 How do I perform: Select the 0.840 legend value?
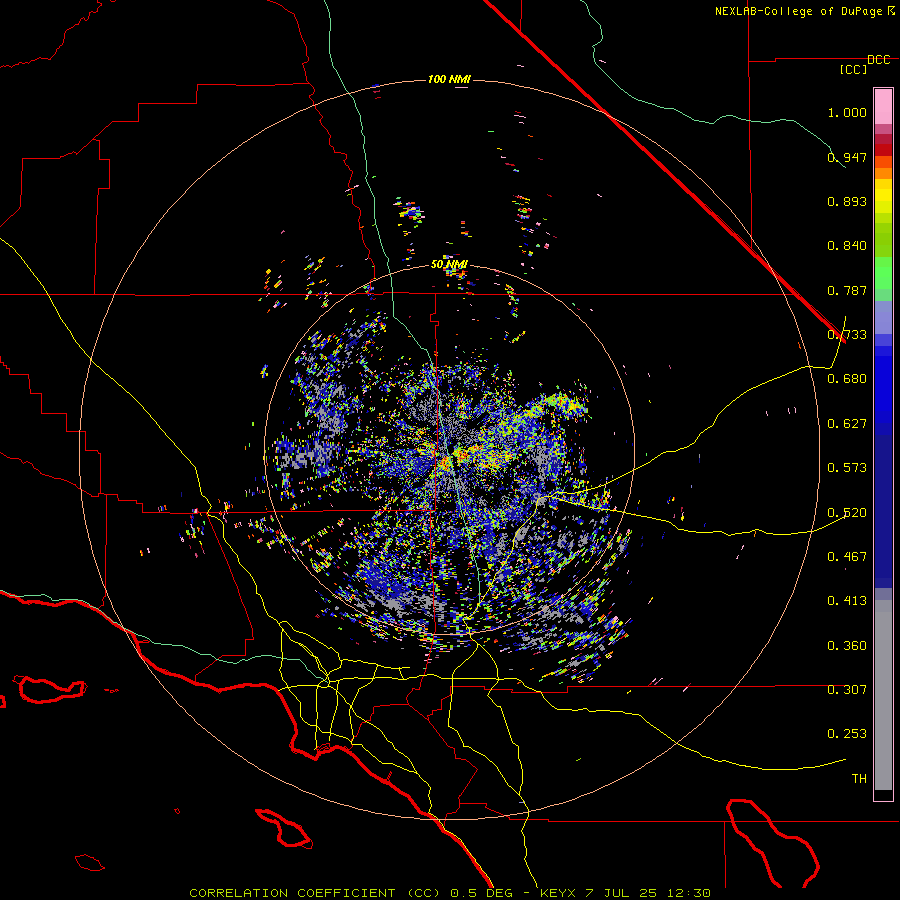point(847,246)
